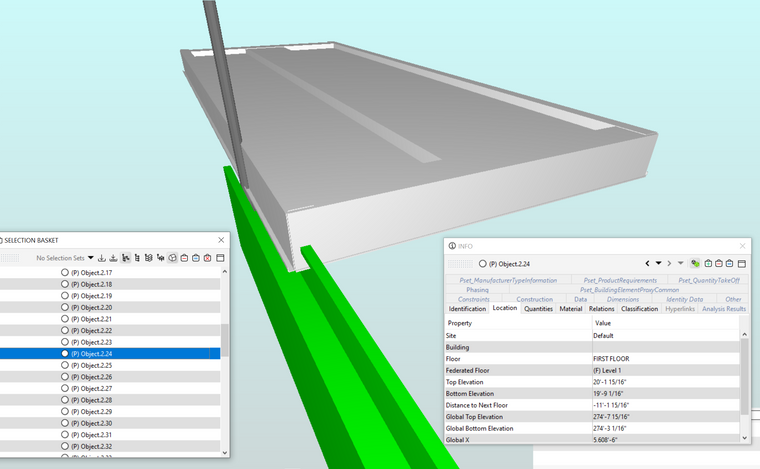Switch to the Identification tab
Image resolution: width=760 pixels, height=469 pixels.
[467, 309]
